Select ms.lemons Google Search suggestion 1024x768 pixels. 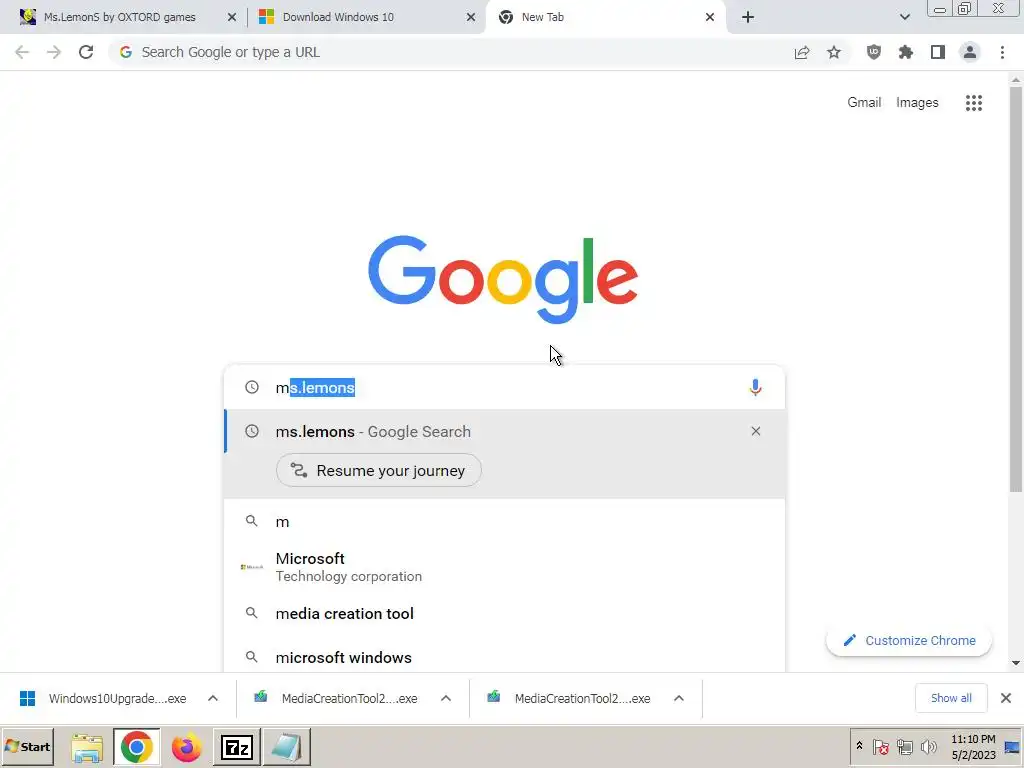(x=504, y=432)
